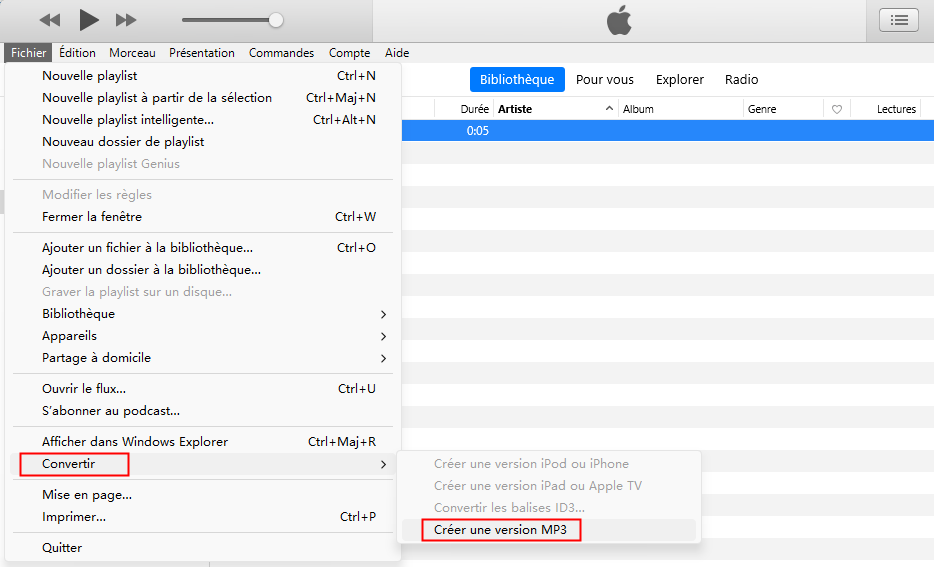Click the rewind previous track button
Screen dimensions: 934x567
(50, 20)
